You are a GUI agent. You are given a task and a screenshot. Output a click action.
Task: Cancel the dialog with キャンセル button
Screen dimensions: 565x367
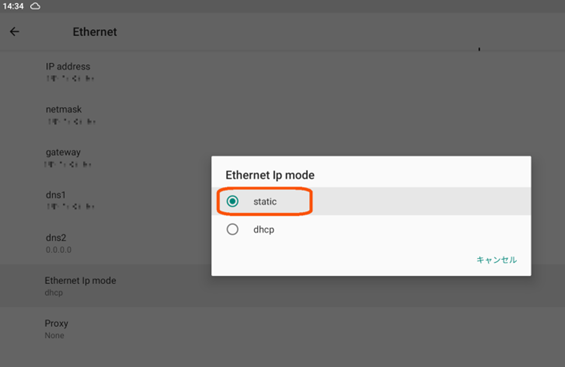(x=497, y=260)
